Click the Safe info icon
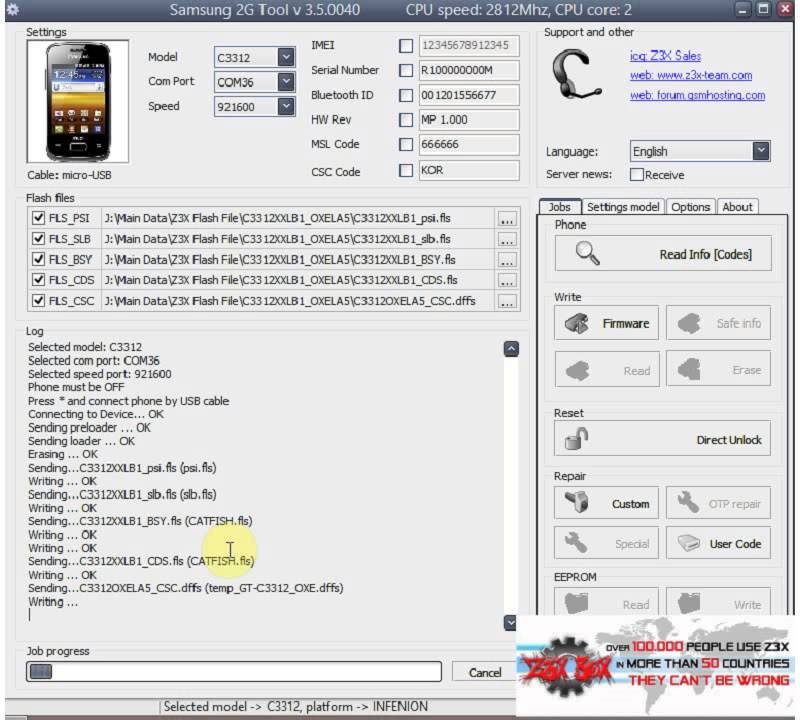800x720 pixels. [689, 324]
